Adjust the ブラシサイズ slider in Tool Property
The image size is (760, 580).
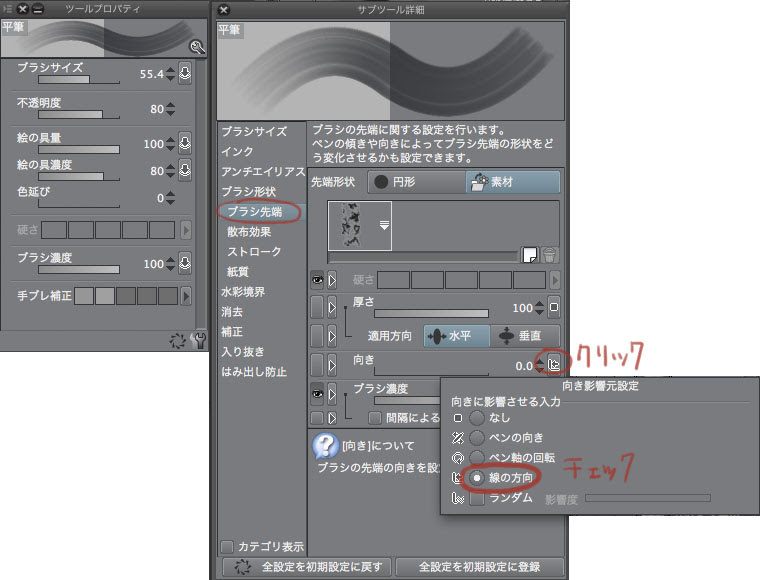(x=79, y=79)
